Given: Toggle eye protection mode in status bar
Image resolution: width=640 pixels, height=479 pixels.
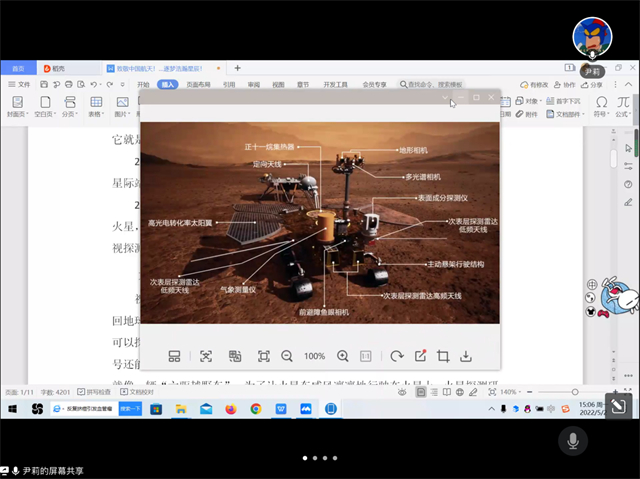Looking at the screenshot, I should click(x=402, y=392).
